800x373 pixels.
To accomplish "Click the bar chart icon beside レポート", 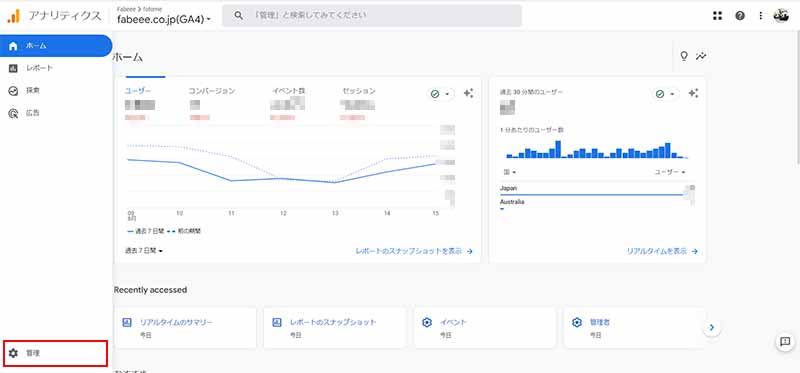I will 13,68.
